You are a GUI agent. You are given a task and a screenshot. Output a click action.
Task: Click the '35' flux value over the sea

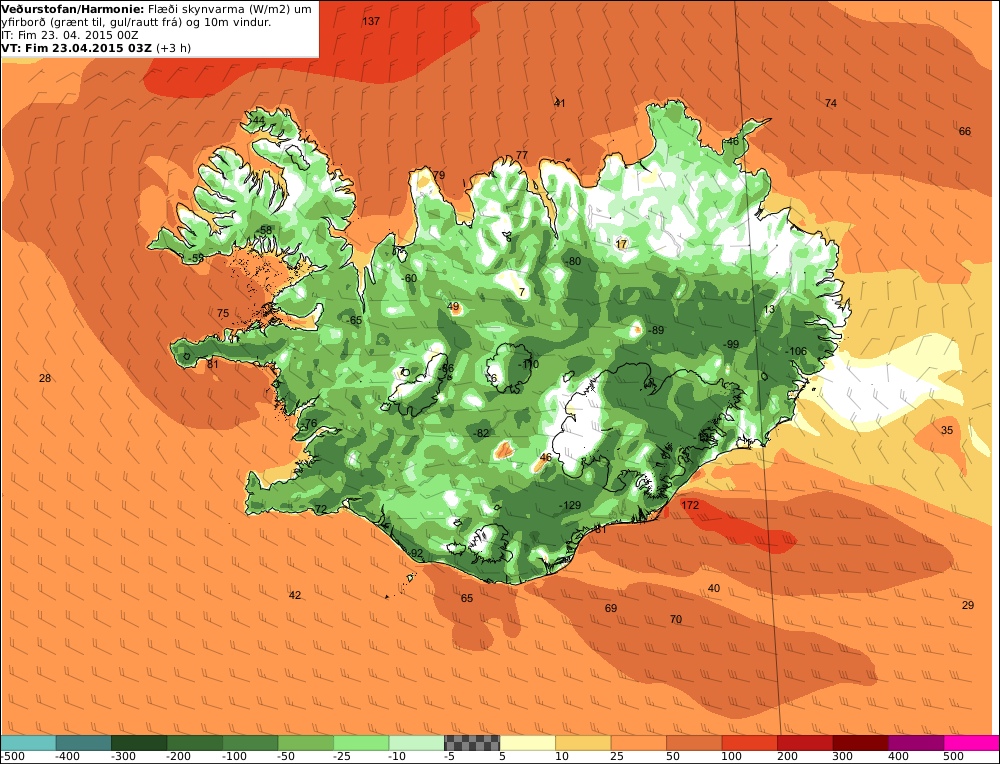[x=946, y=430]
